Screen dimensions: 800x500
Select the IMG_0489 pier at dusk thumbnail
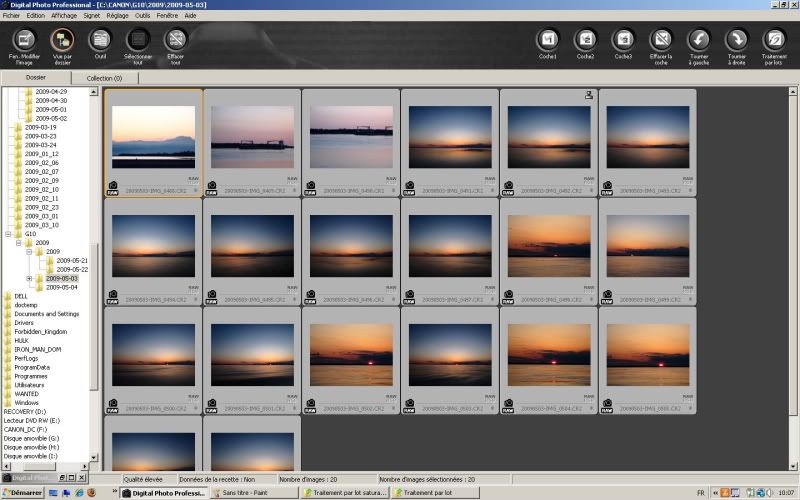click(253, 137)
